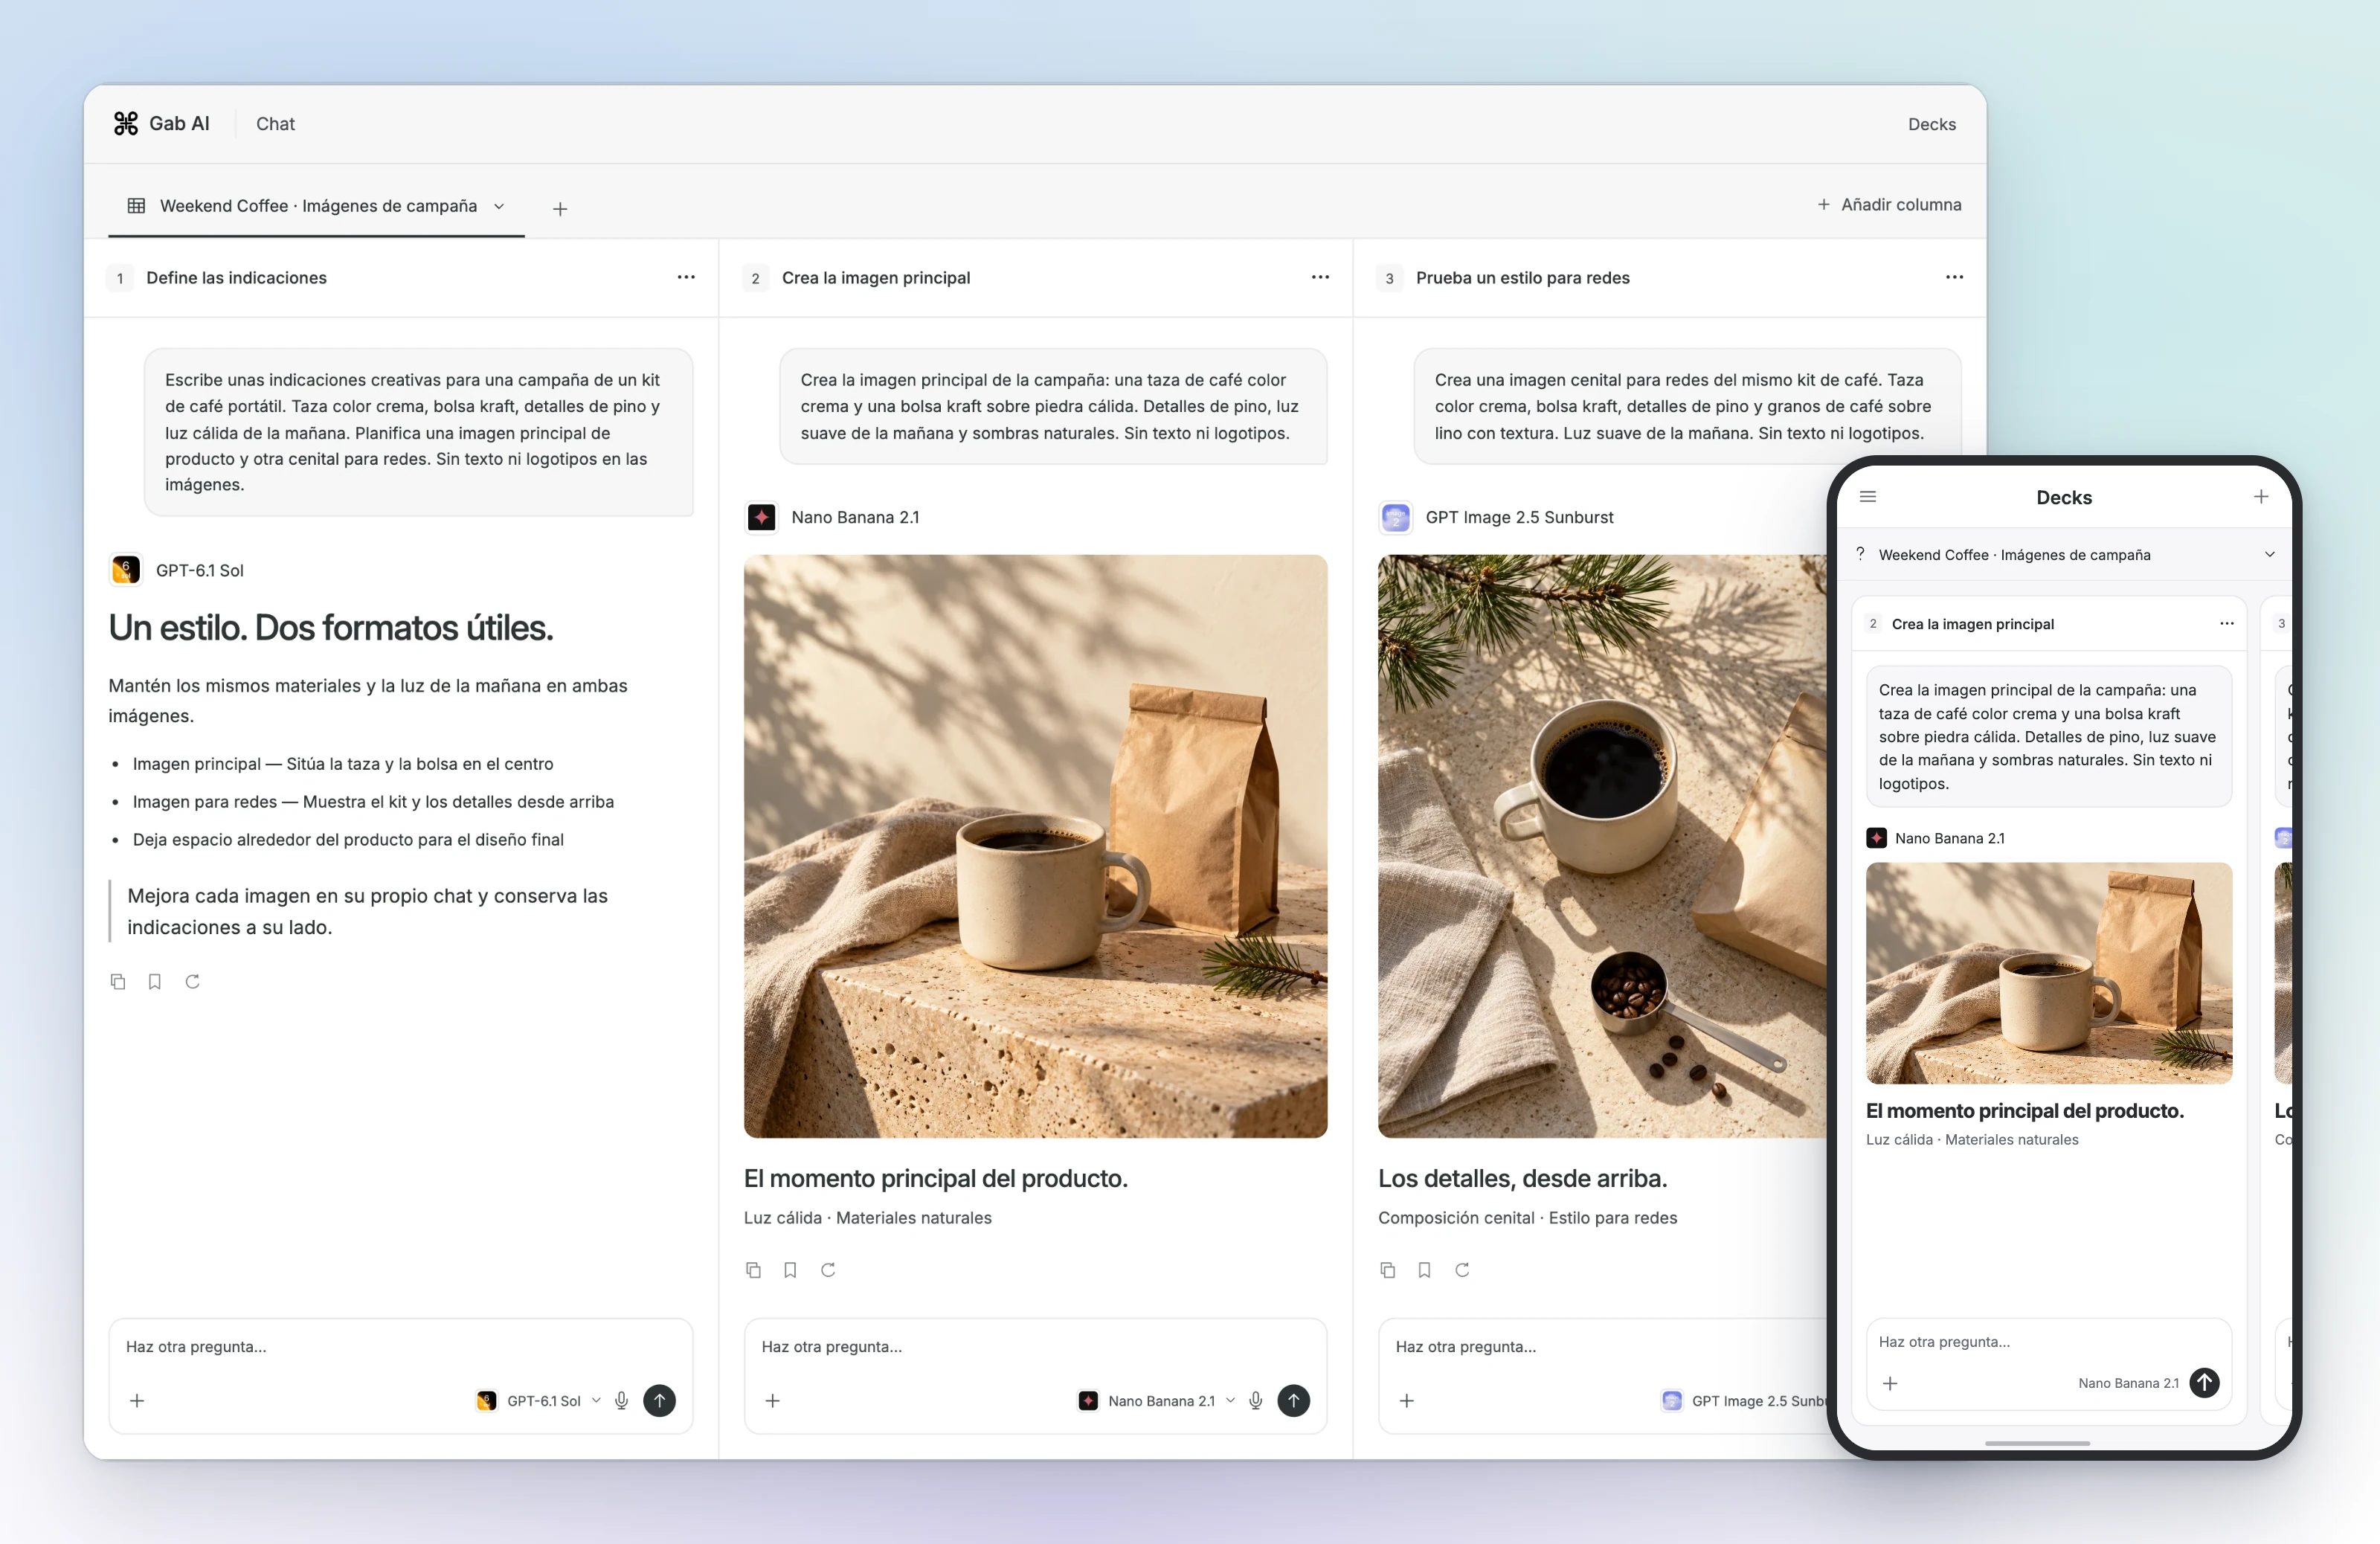Tap plus attachment icon in phone input
The width and height of the screenshot is (2380, 1544).
1890,1383
